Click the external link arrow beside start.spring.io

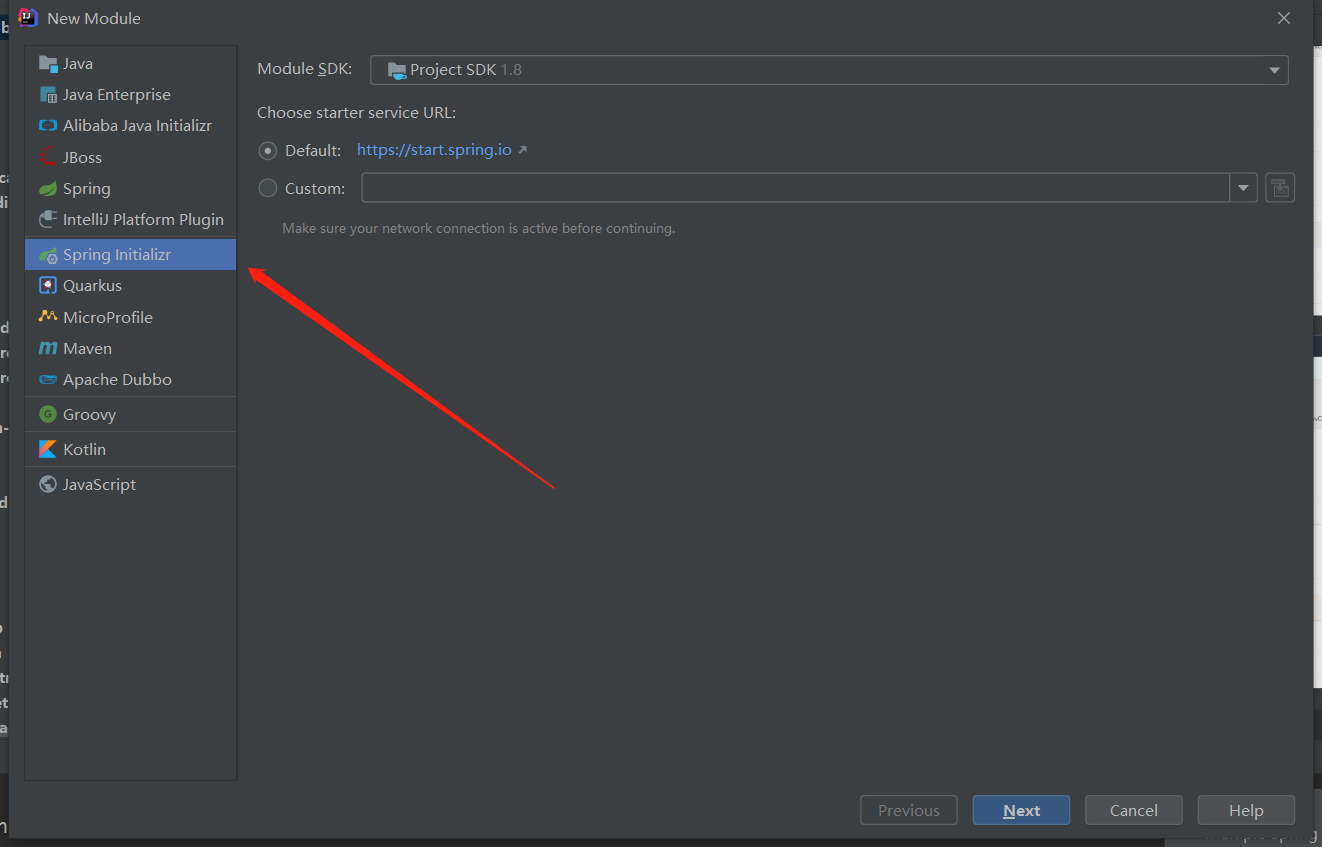coord(522,150)
